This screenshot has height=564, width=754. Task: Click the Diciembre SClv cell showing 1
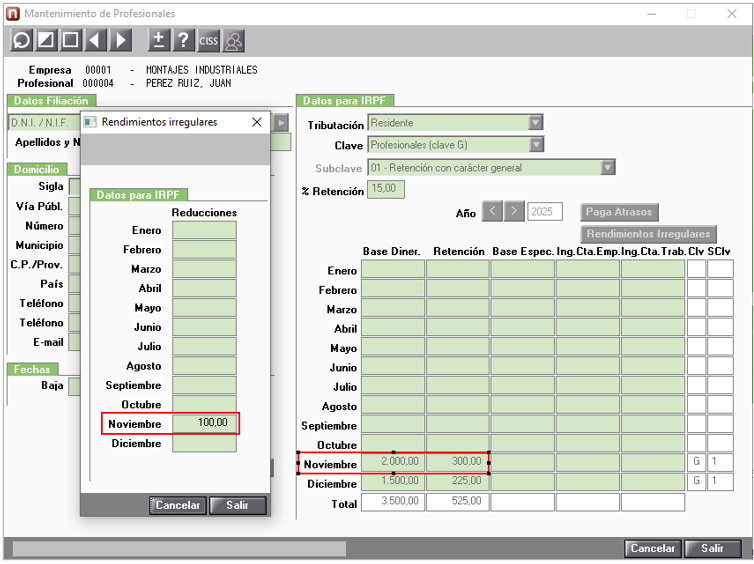tap(720, 481)
